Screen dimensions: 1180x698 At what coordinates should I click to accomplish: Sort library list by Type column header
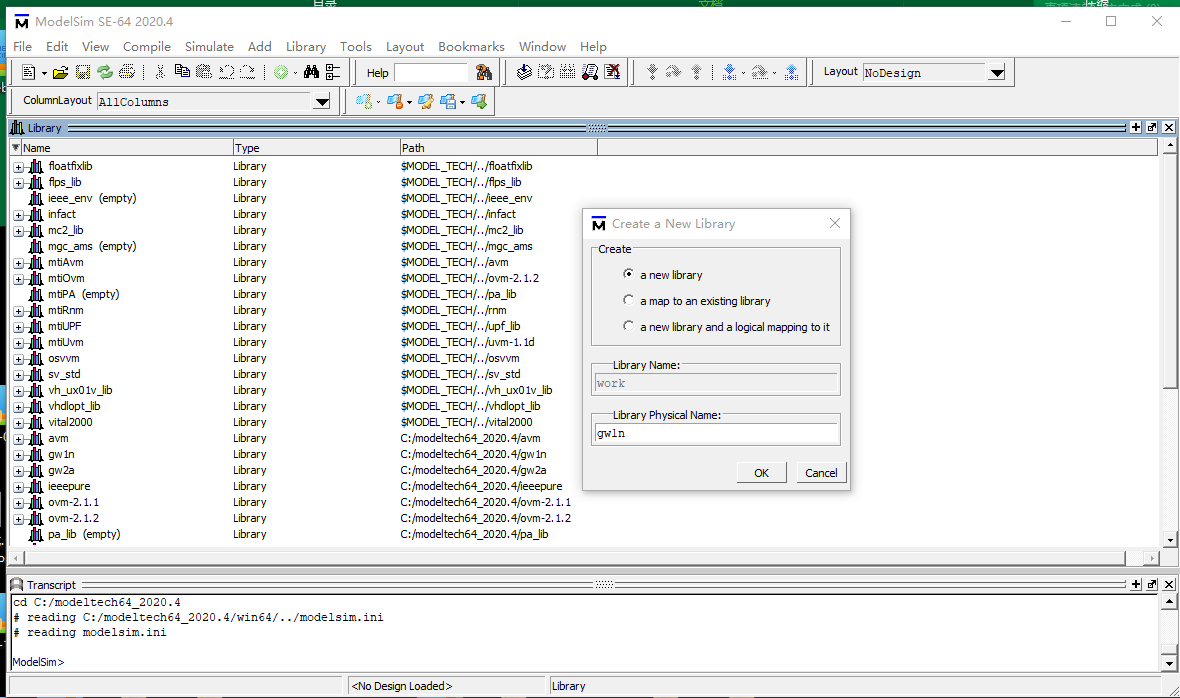point(316,148)
